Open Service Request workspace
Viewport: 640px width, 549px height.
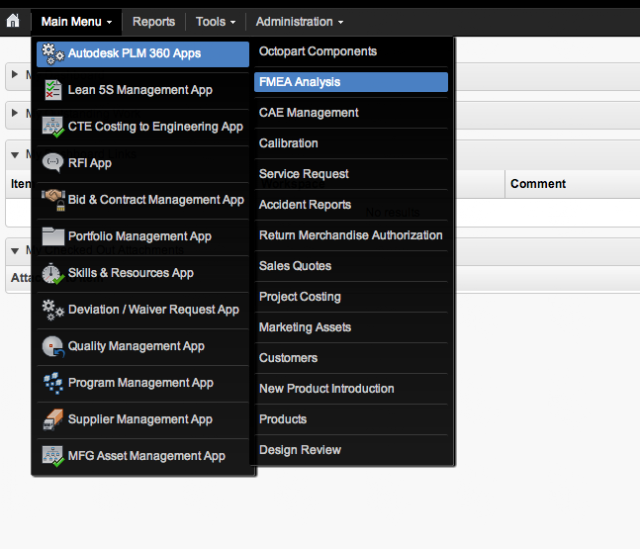pyautogui.click(x=351, y=174)
